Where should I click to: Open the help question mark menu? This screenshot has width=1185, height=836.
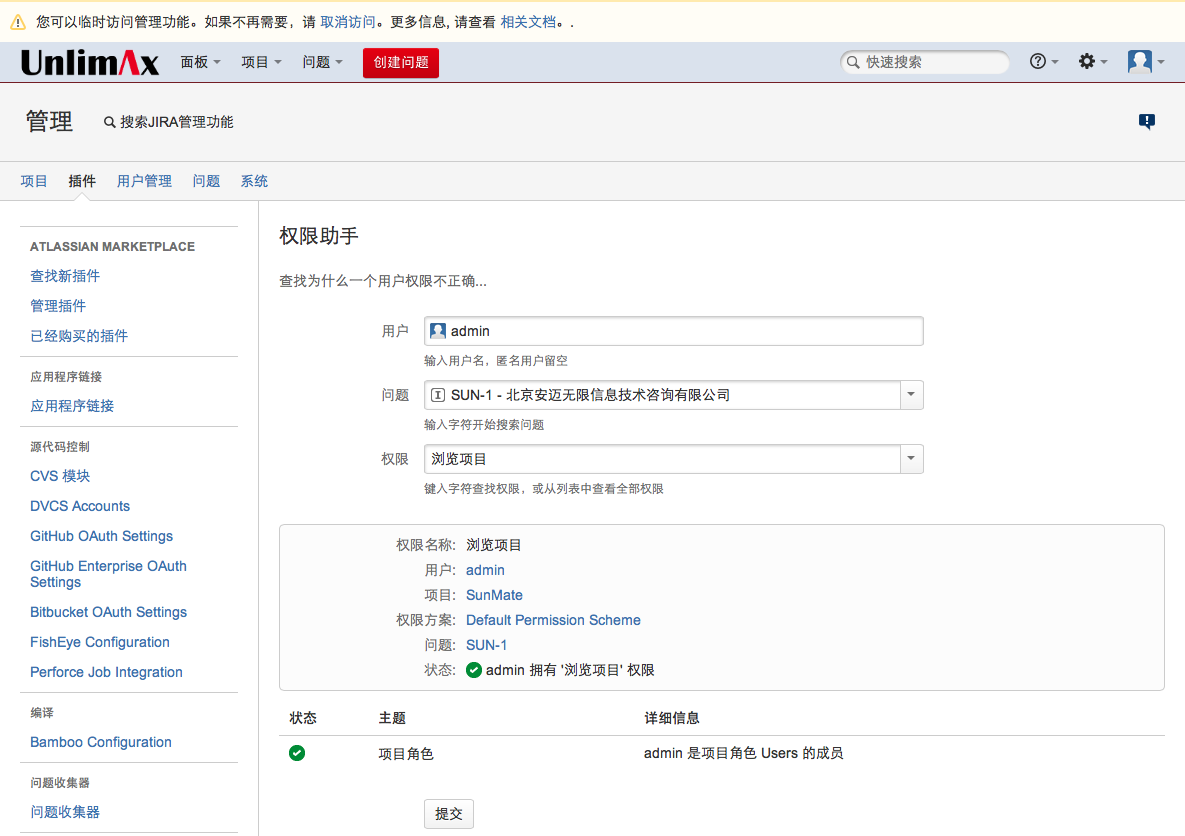pos(1038,62)
